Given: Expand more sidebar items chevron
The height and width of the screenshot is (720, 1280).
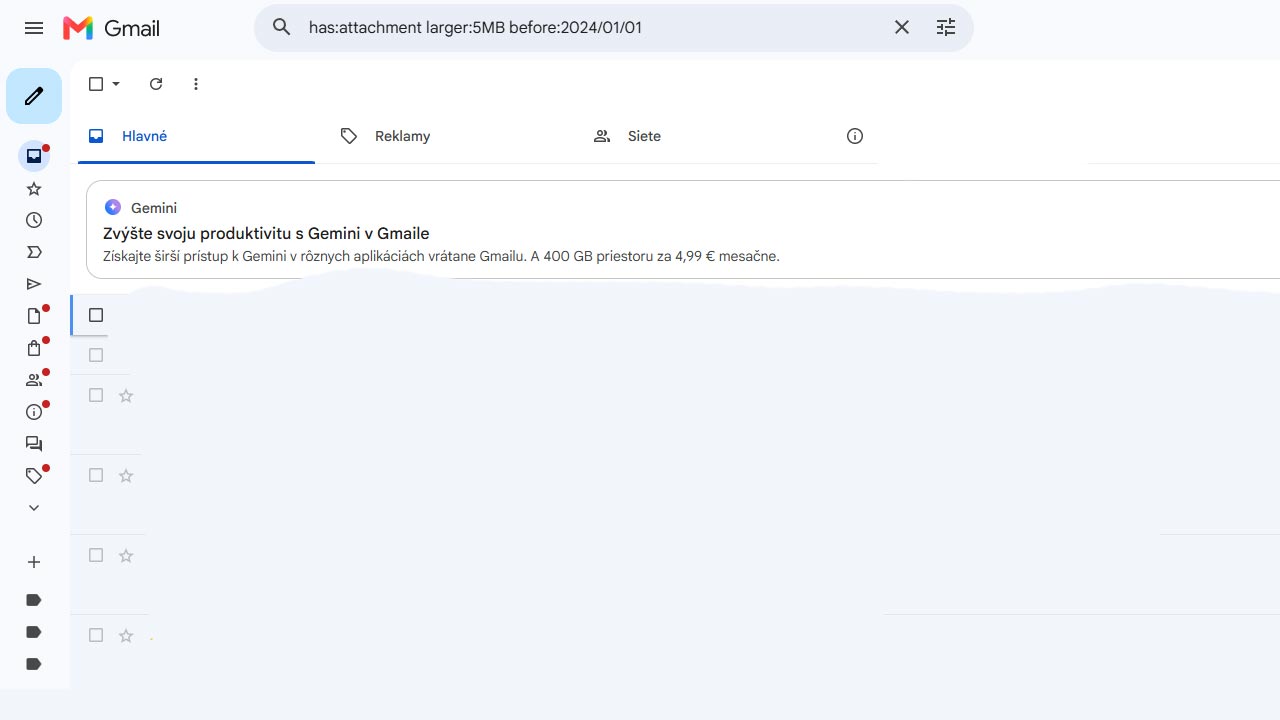Looking at the screenshot, I should [x=34, y=508].
